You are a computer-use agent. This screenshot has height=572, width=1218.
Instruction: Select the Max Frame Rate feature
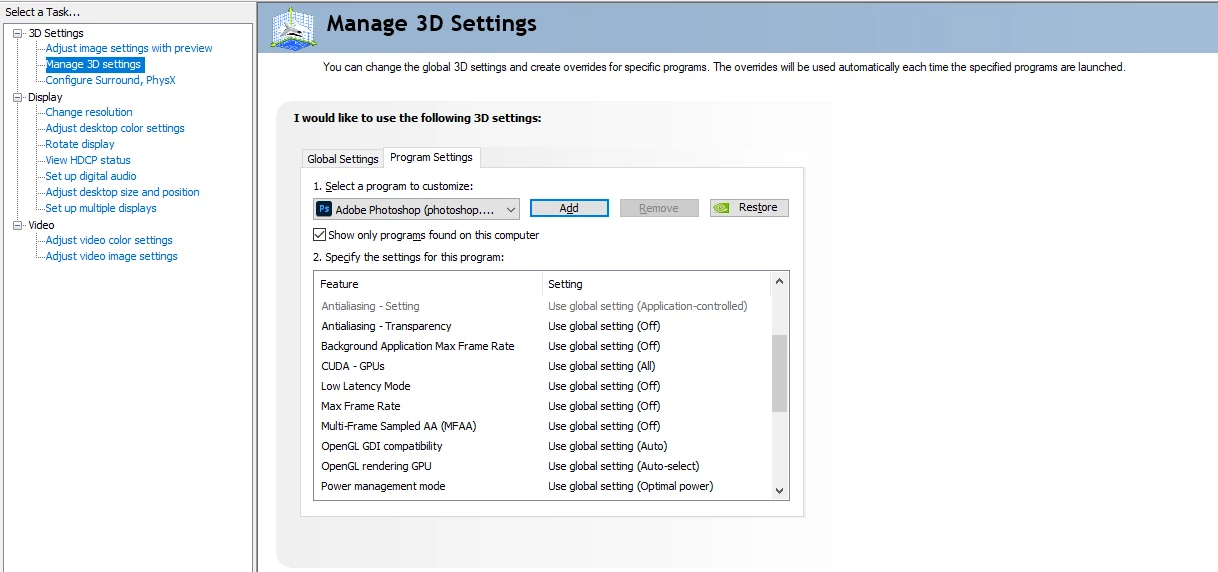(x=360, y=406)
